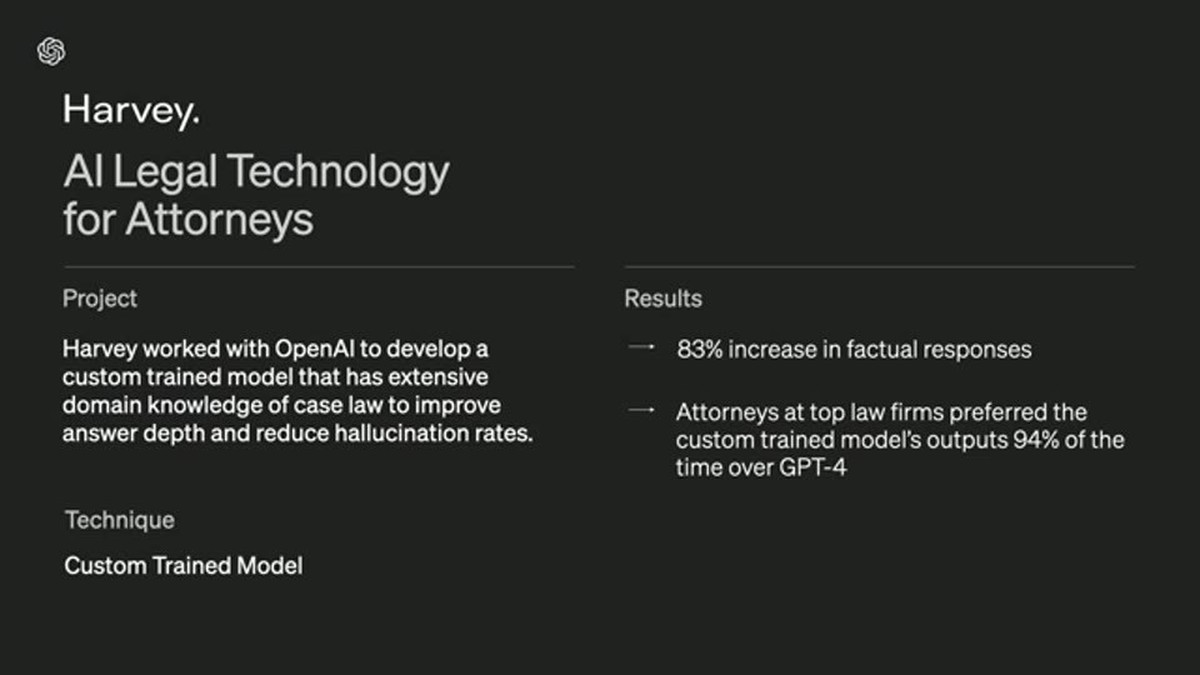Click the Attorneys at top law firms paragraph
The width and height of the screenshot is (1200, 675).
(900, 440)
